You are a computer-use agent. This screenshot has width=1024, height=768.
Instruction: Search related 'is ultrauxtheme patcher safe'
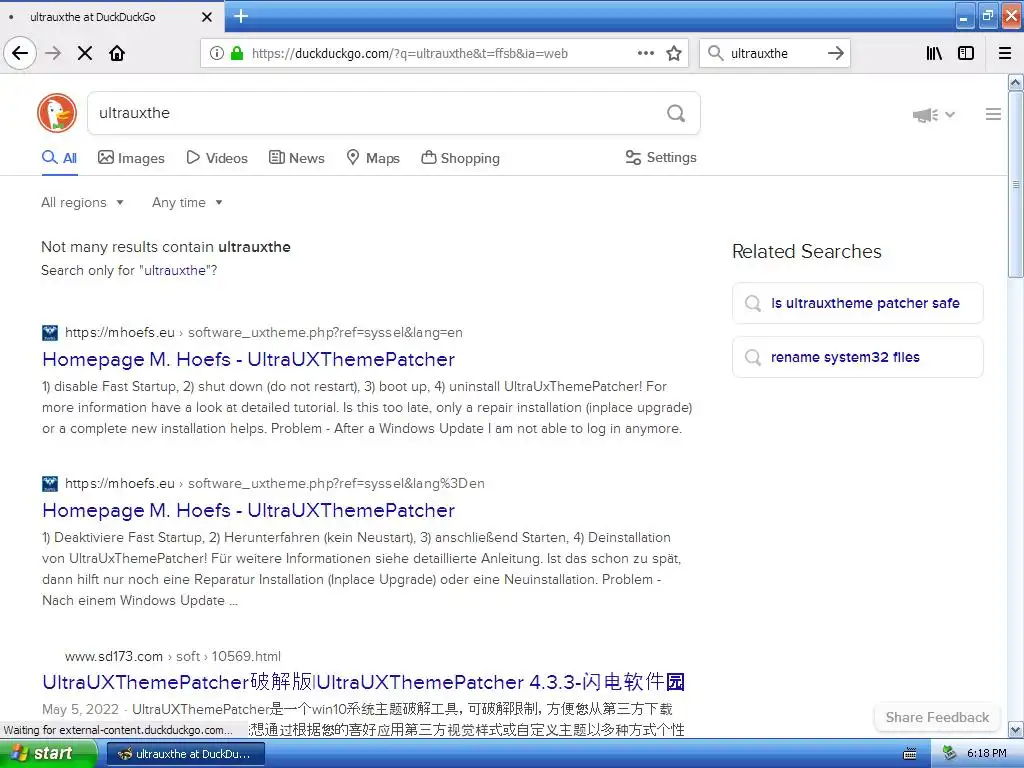point(857,303)
